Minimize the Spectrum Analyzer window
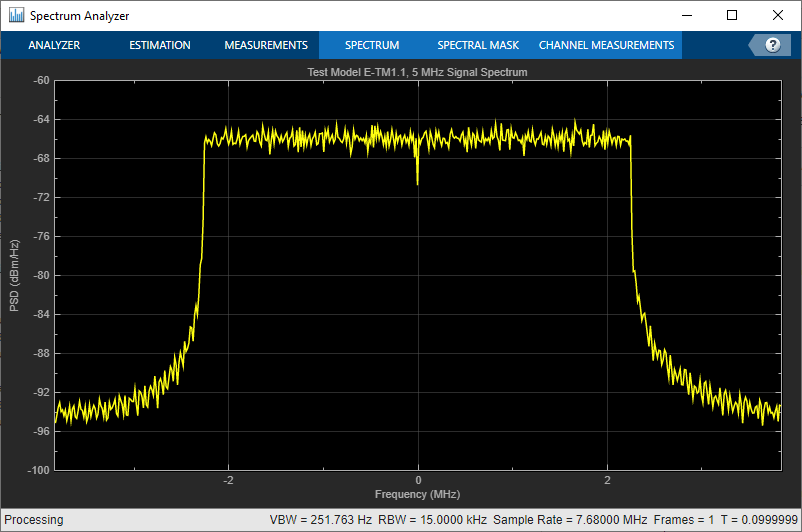Screen dimensions: 802x532 point(686,16)
